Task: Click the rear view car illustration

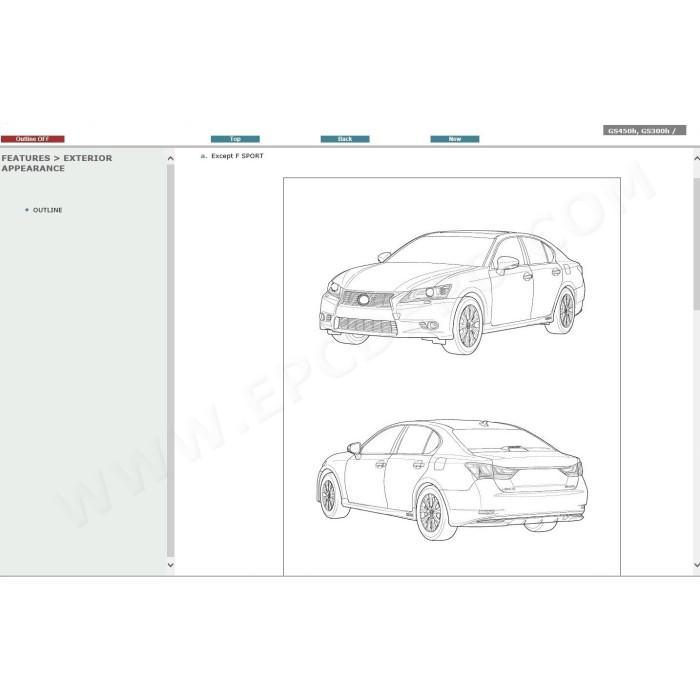Action: coord(452,480)
